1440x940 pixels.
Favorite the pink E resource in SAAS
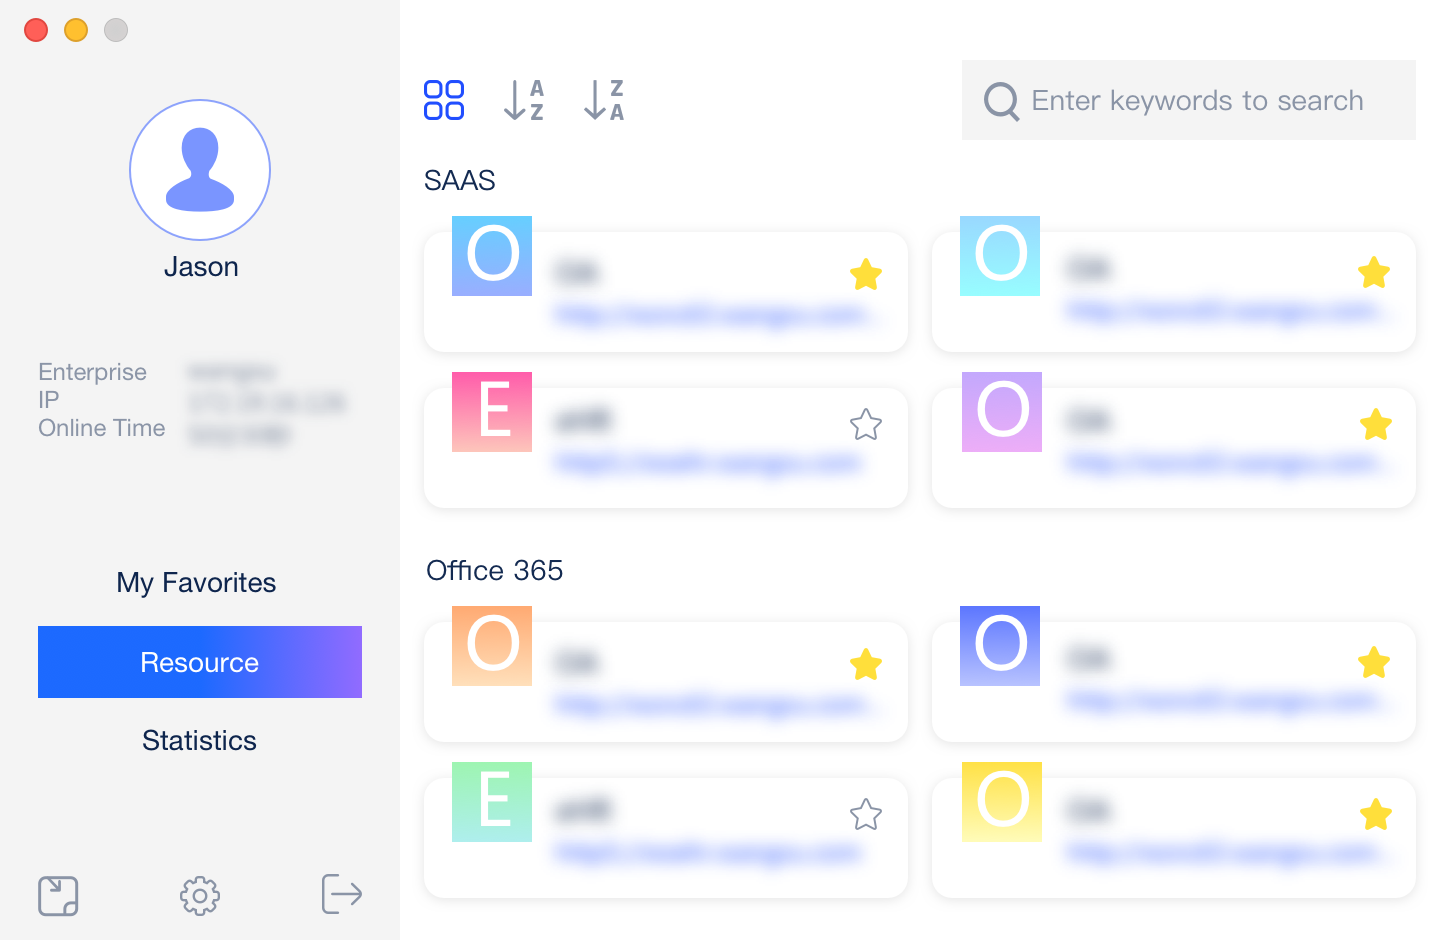click(866, 425)
